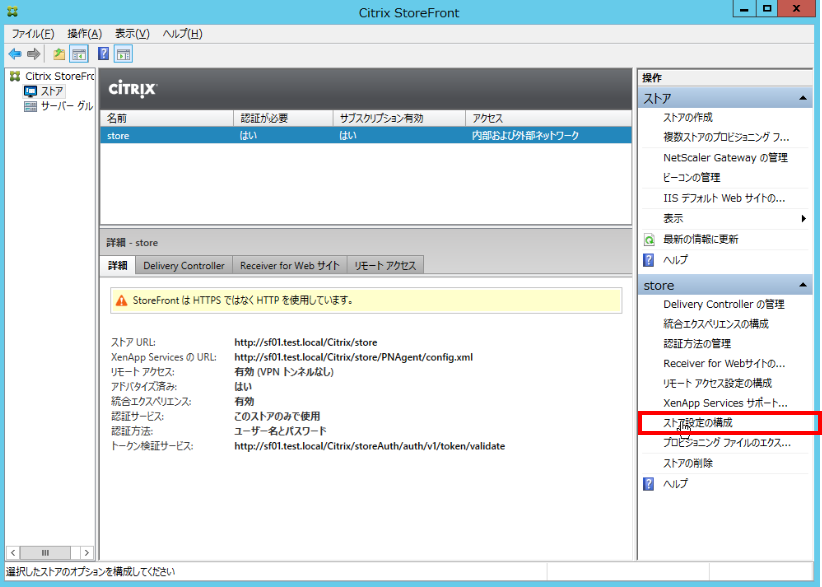This screenshot has height=587, width=822.
Task: Switch to the リモート アクセス tab
Action: tap(385, 266)
